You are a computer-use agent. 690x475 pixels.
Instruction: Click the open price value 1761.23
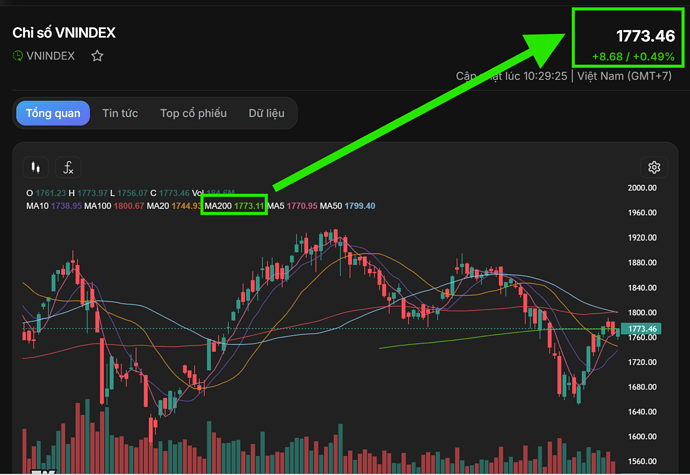(51, 193)
